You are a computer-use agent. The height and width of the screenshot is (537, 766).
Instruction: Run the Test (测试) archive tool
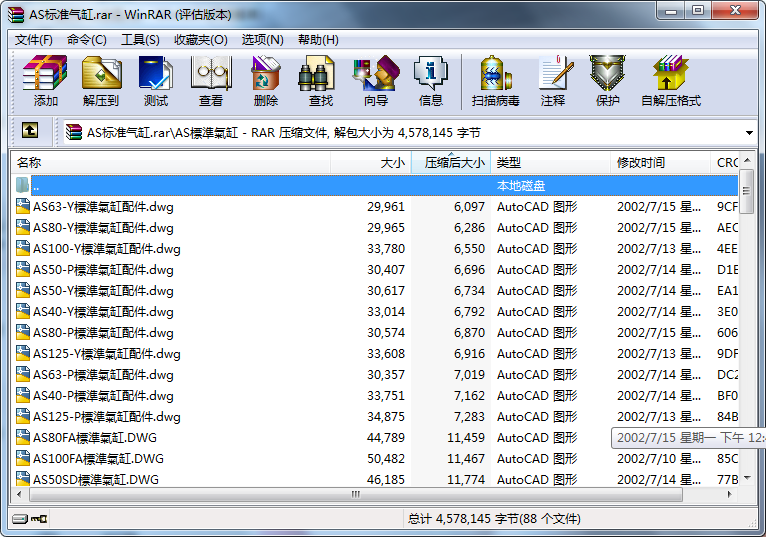[156, 81]
